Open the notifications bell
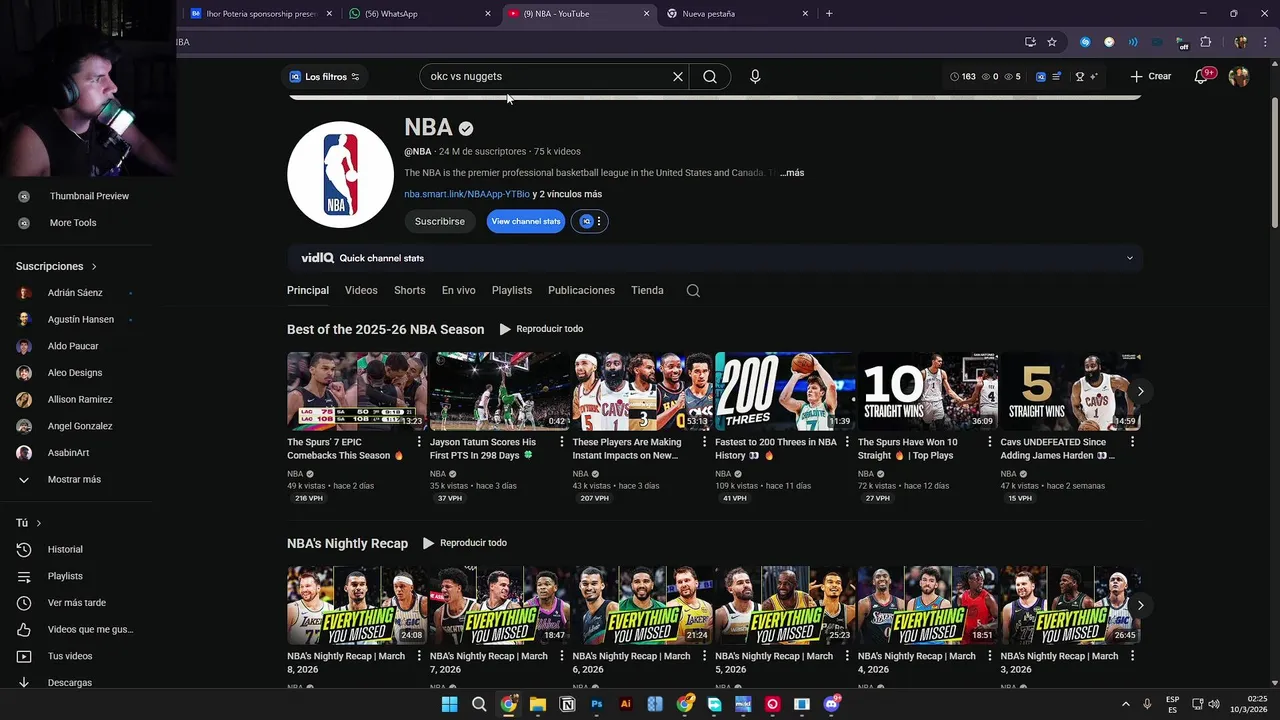 point(1203,77)
